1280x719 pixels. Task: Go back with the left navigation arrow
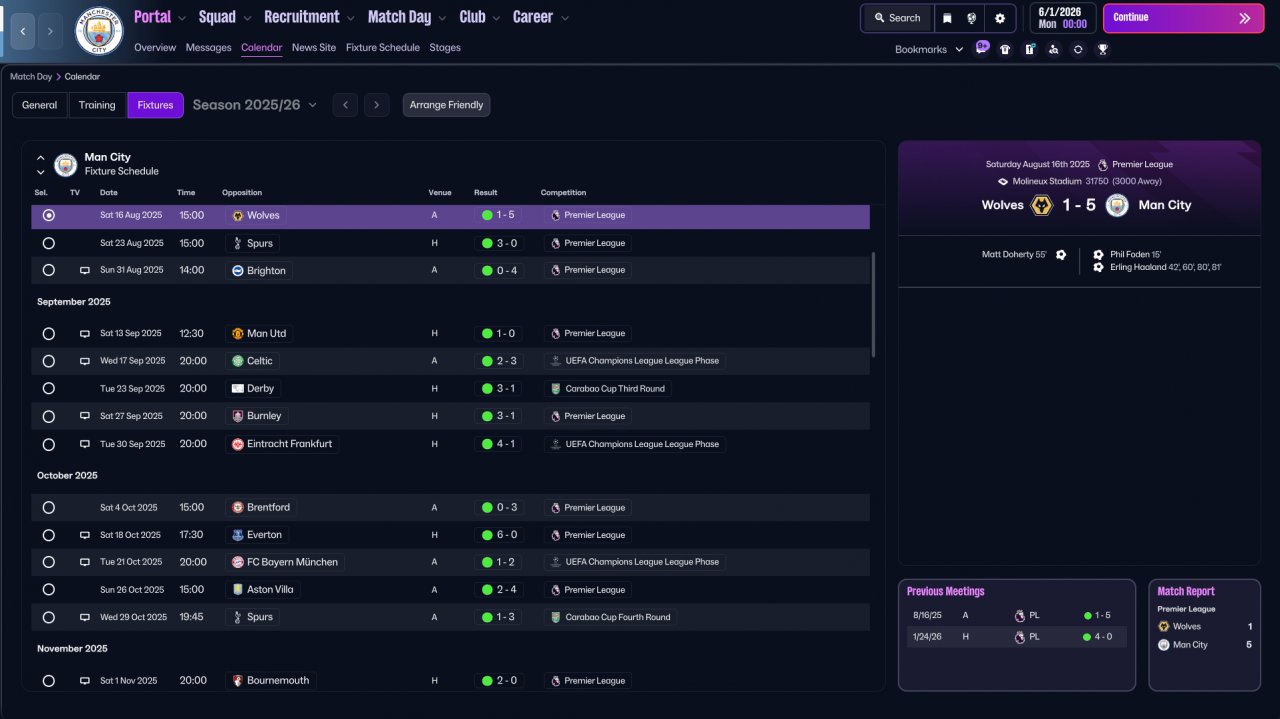(22, 32)
